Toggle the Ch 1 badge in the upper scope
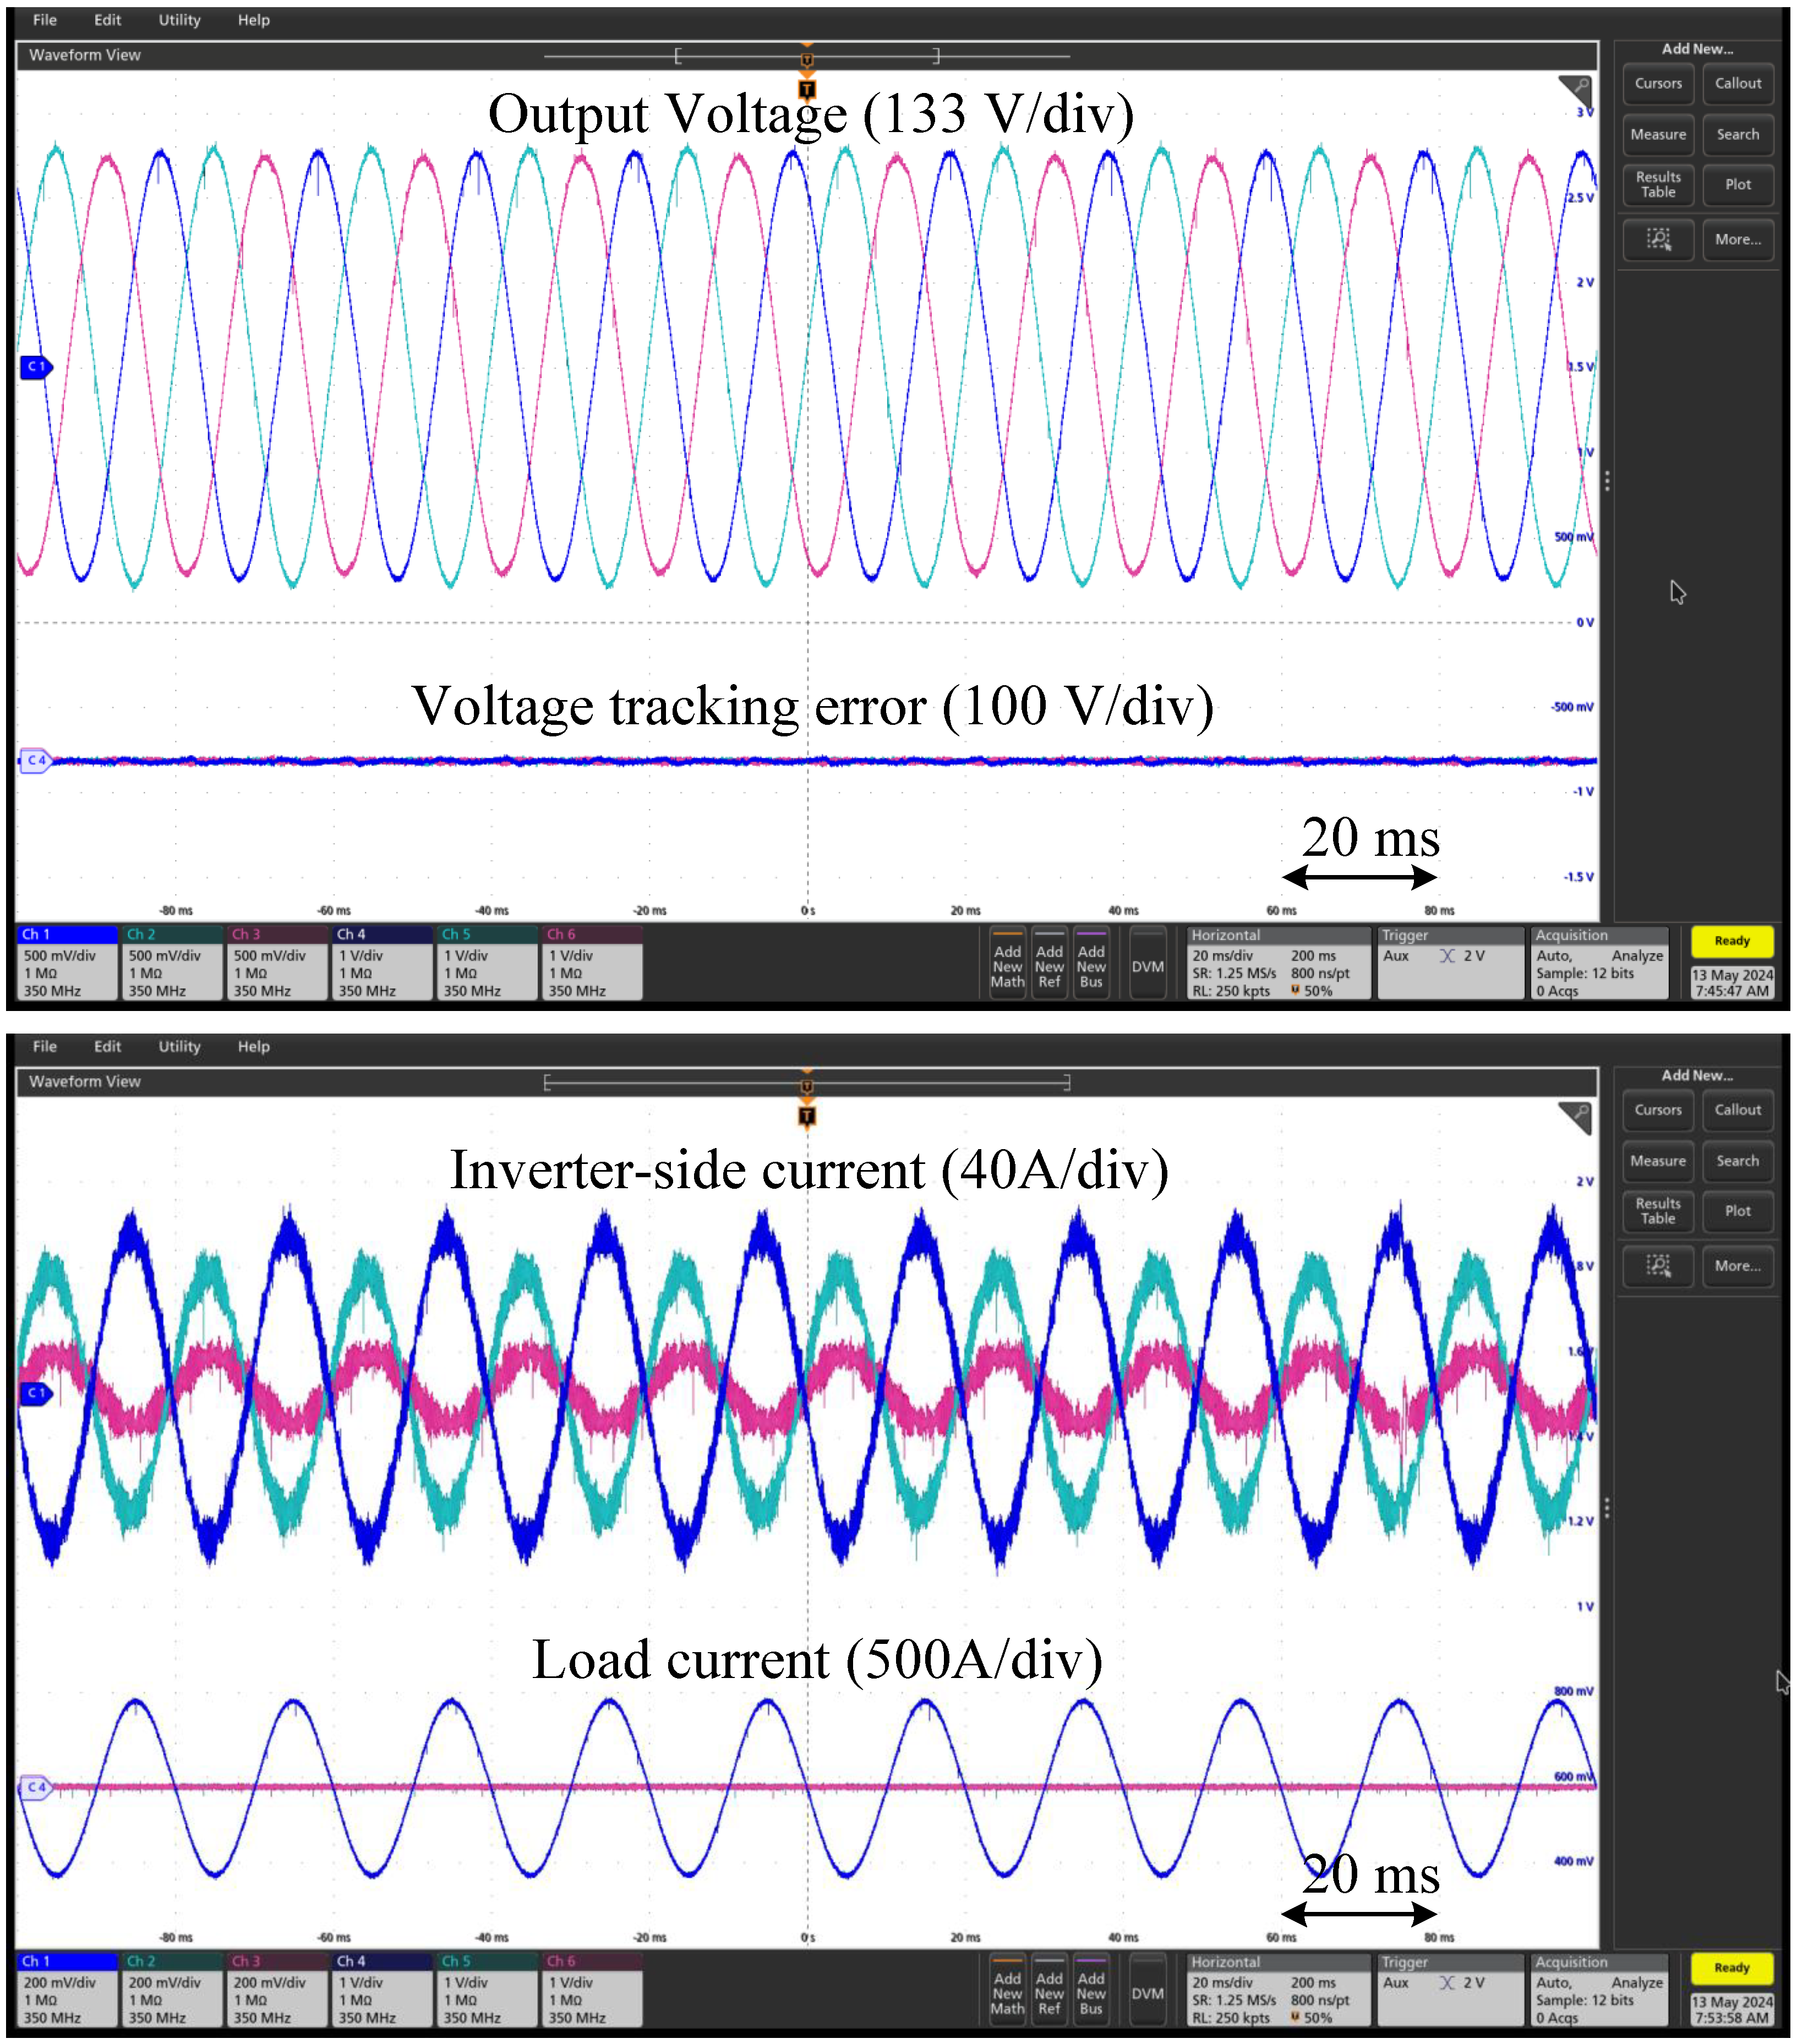The image size is (1797, 2044). (x=67, y=962)
